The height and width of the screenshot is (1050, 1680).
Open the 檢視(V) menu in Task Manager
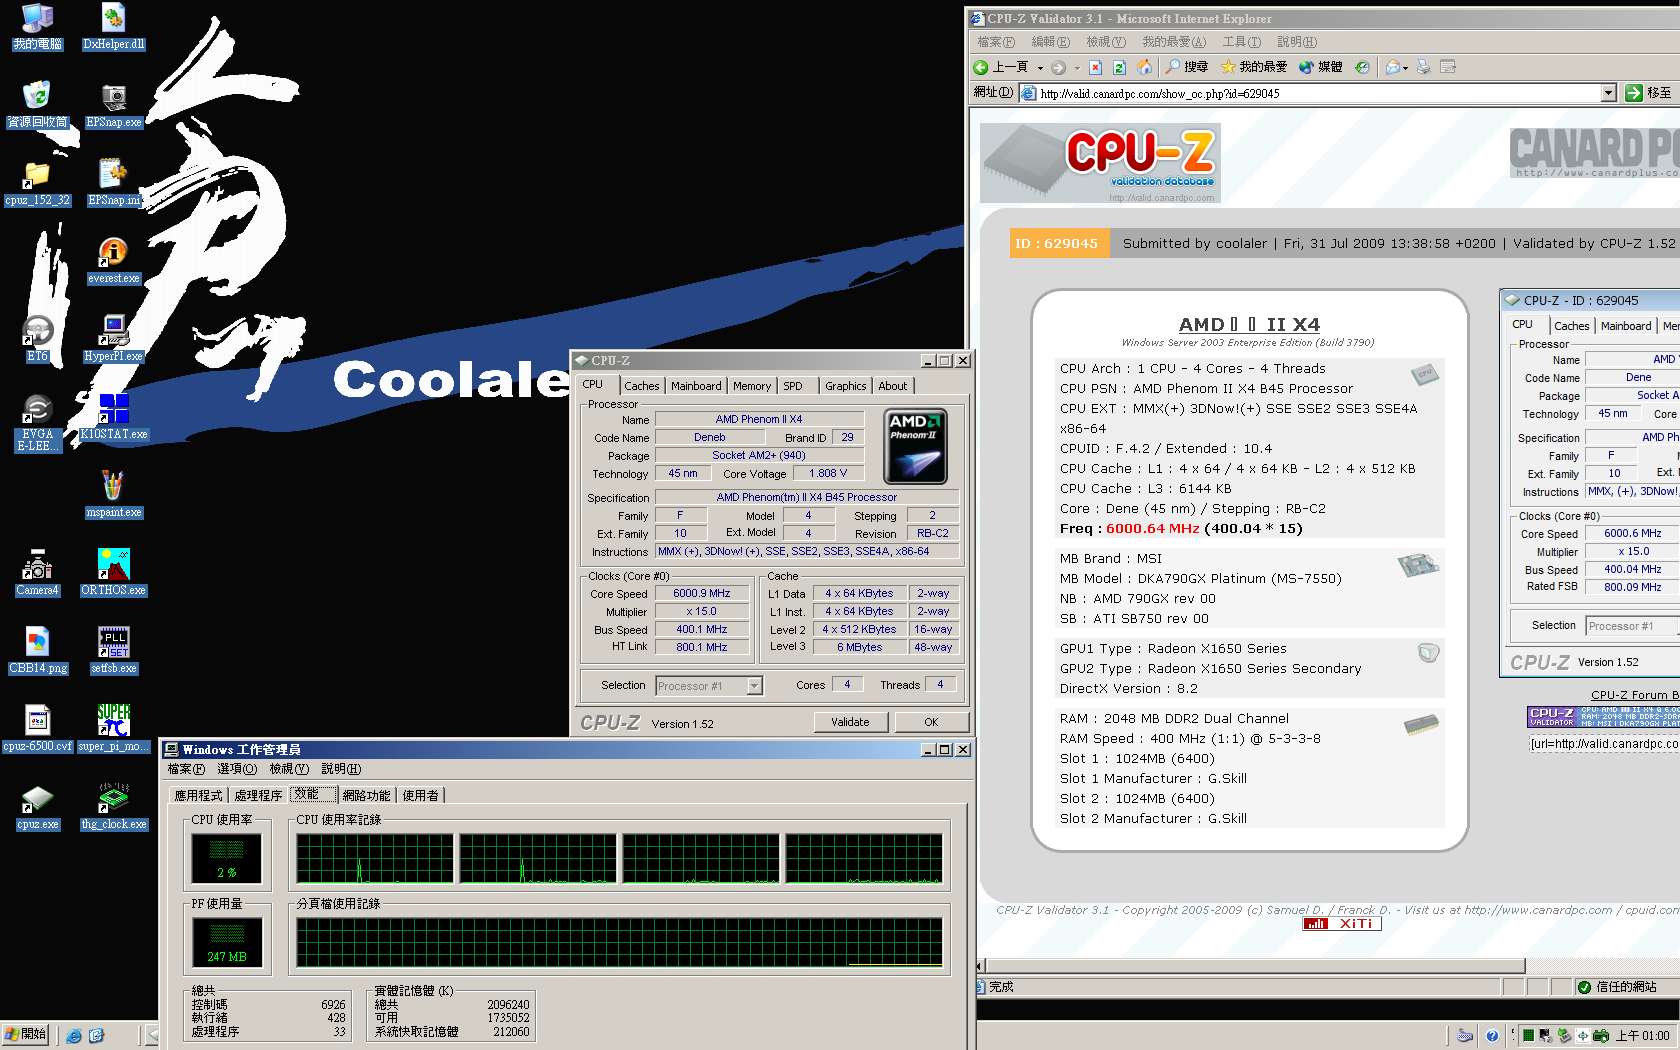tap(289, 769)
